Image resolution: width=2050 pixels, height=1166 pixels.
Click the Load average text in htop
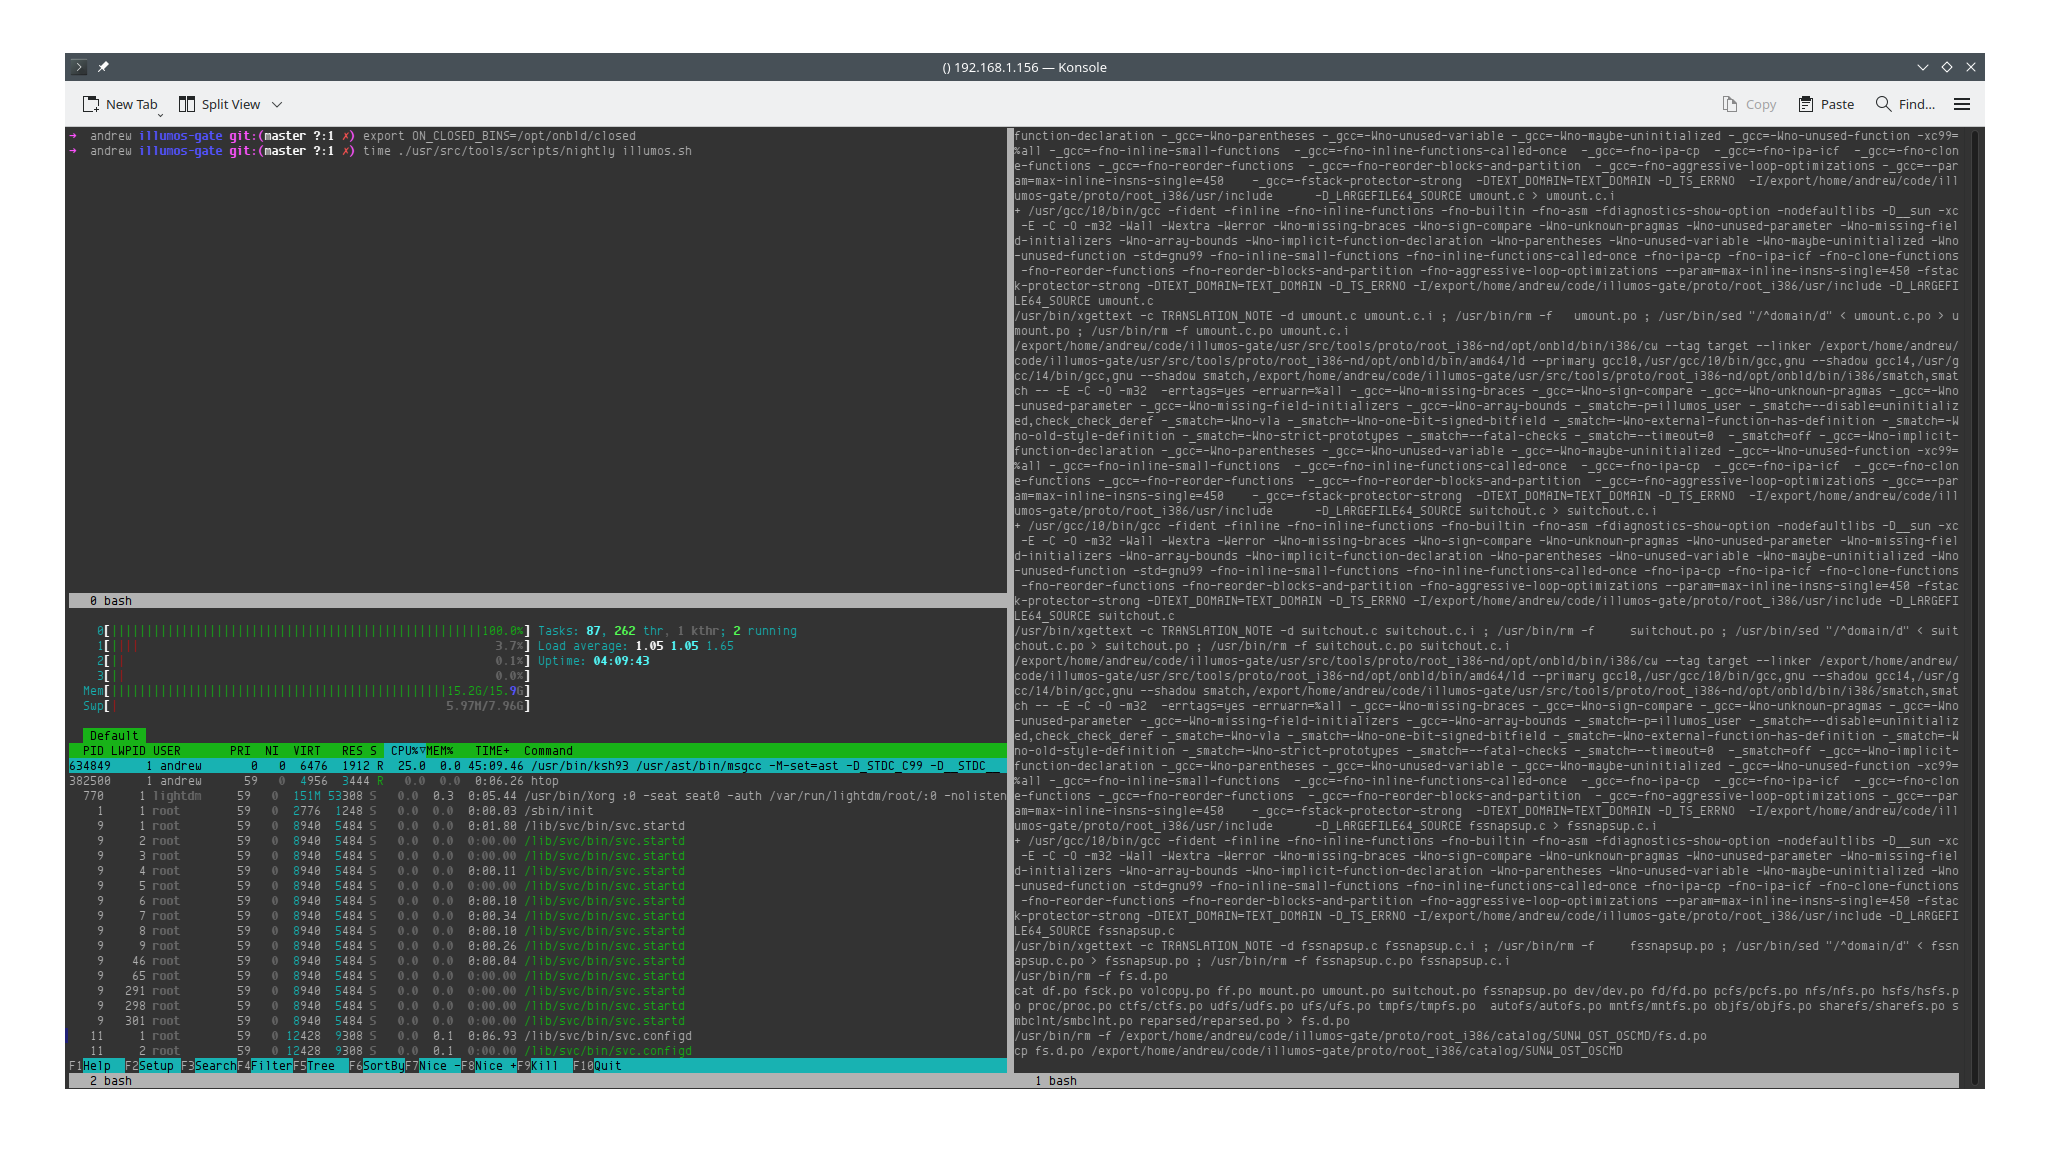(635, 646)
